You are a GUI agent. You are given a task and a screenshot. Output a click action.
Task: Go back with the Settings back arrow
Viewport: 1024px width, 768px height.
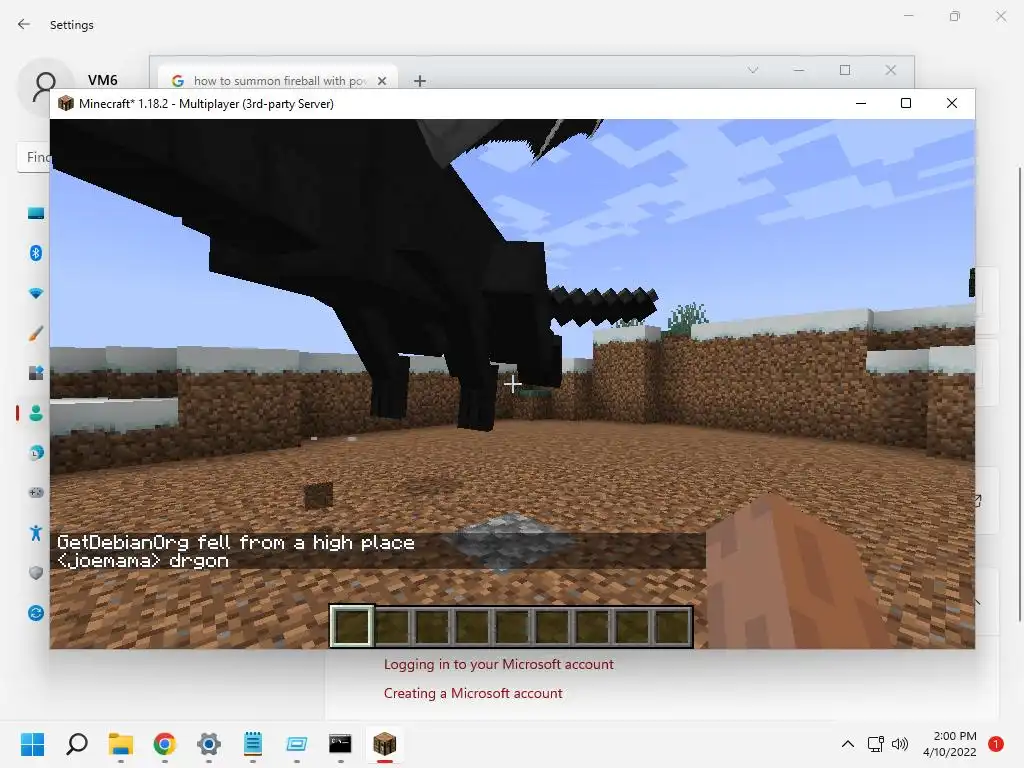tap(24, 24)
